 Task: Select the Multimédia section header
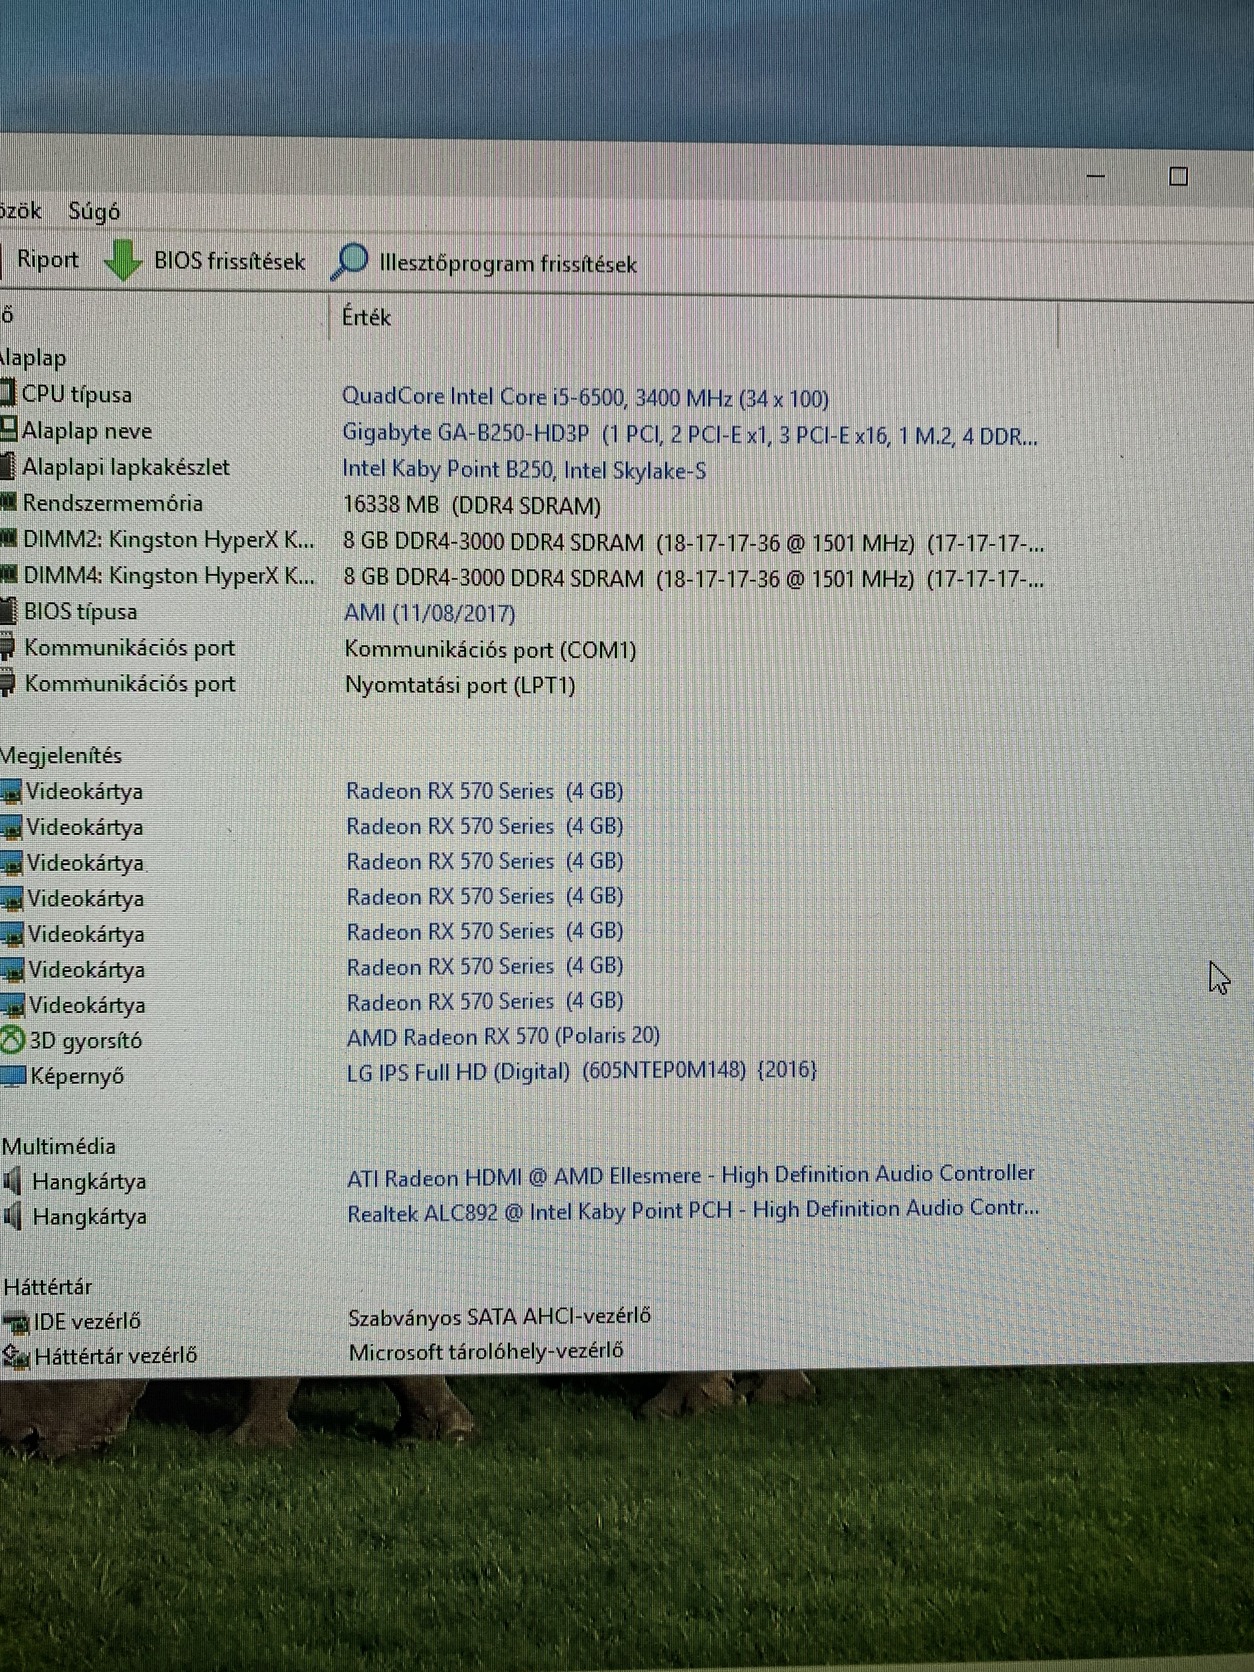tap(59, 1146)
